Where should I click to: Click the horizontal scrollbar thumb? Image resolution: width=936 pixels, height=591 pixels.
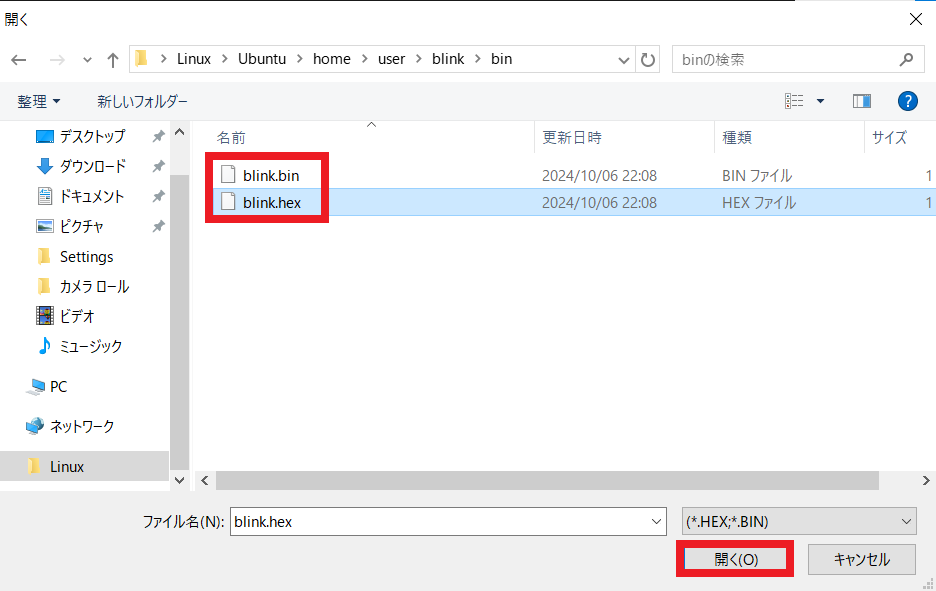[547, 481]
